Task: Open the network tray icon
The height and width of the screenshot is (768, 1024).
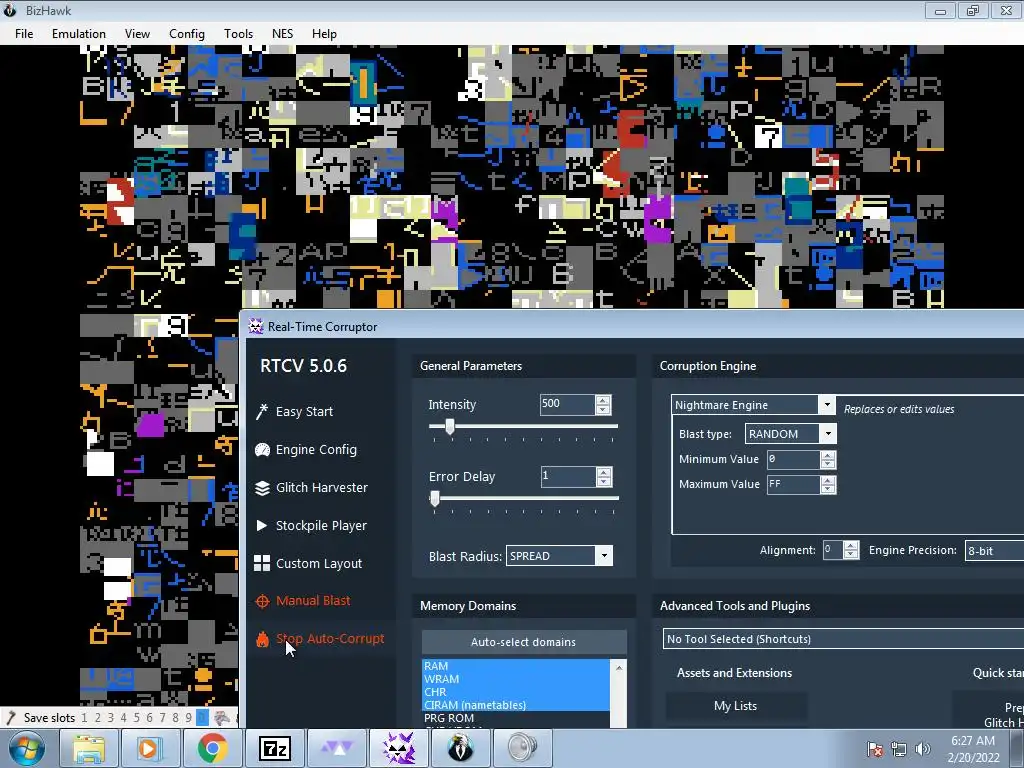Action: (899, 749)
